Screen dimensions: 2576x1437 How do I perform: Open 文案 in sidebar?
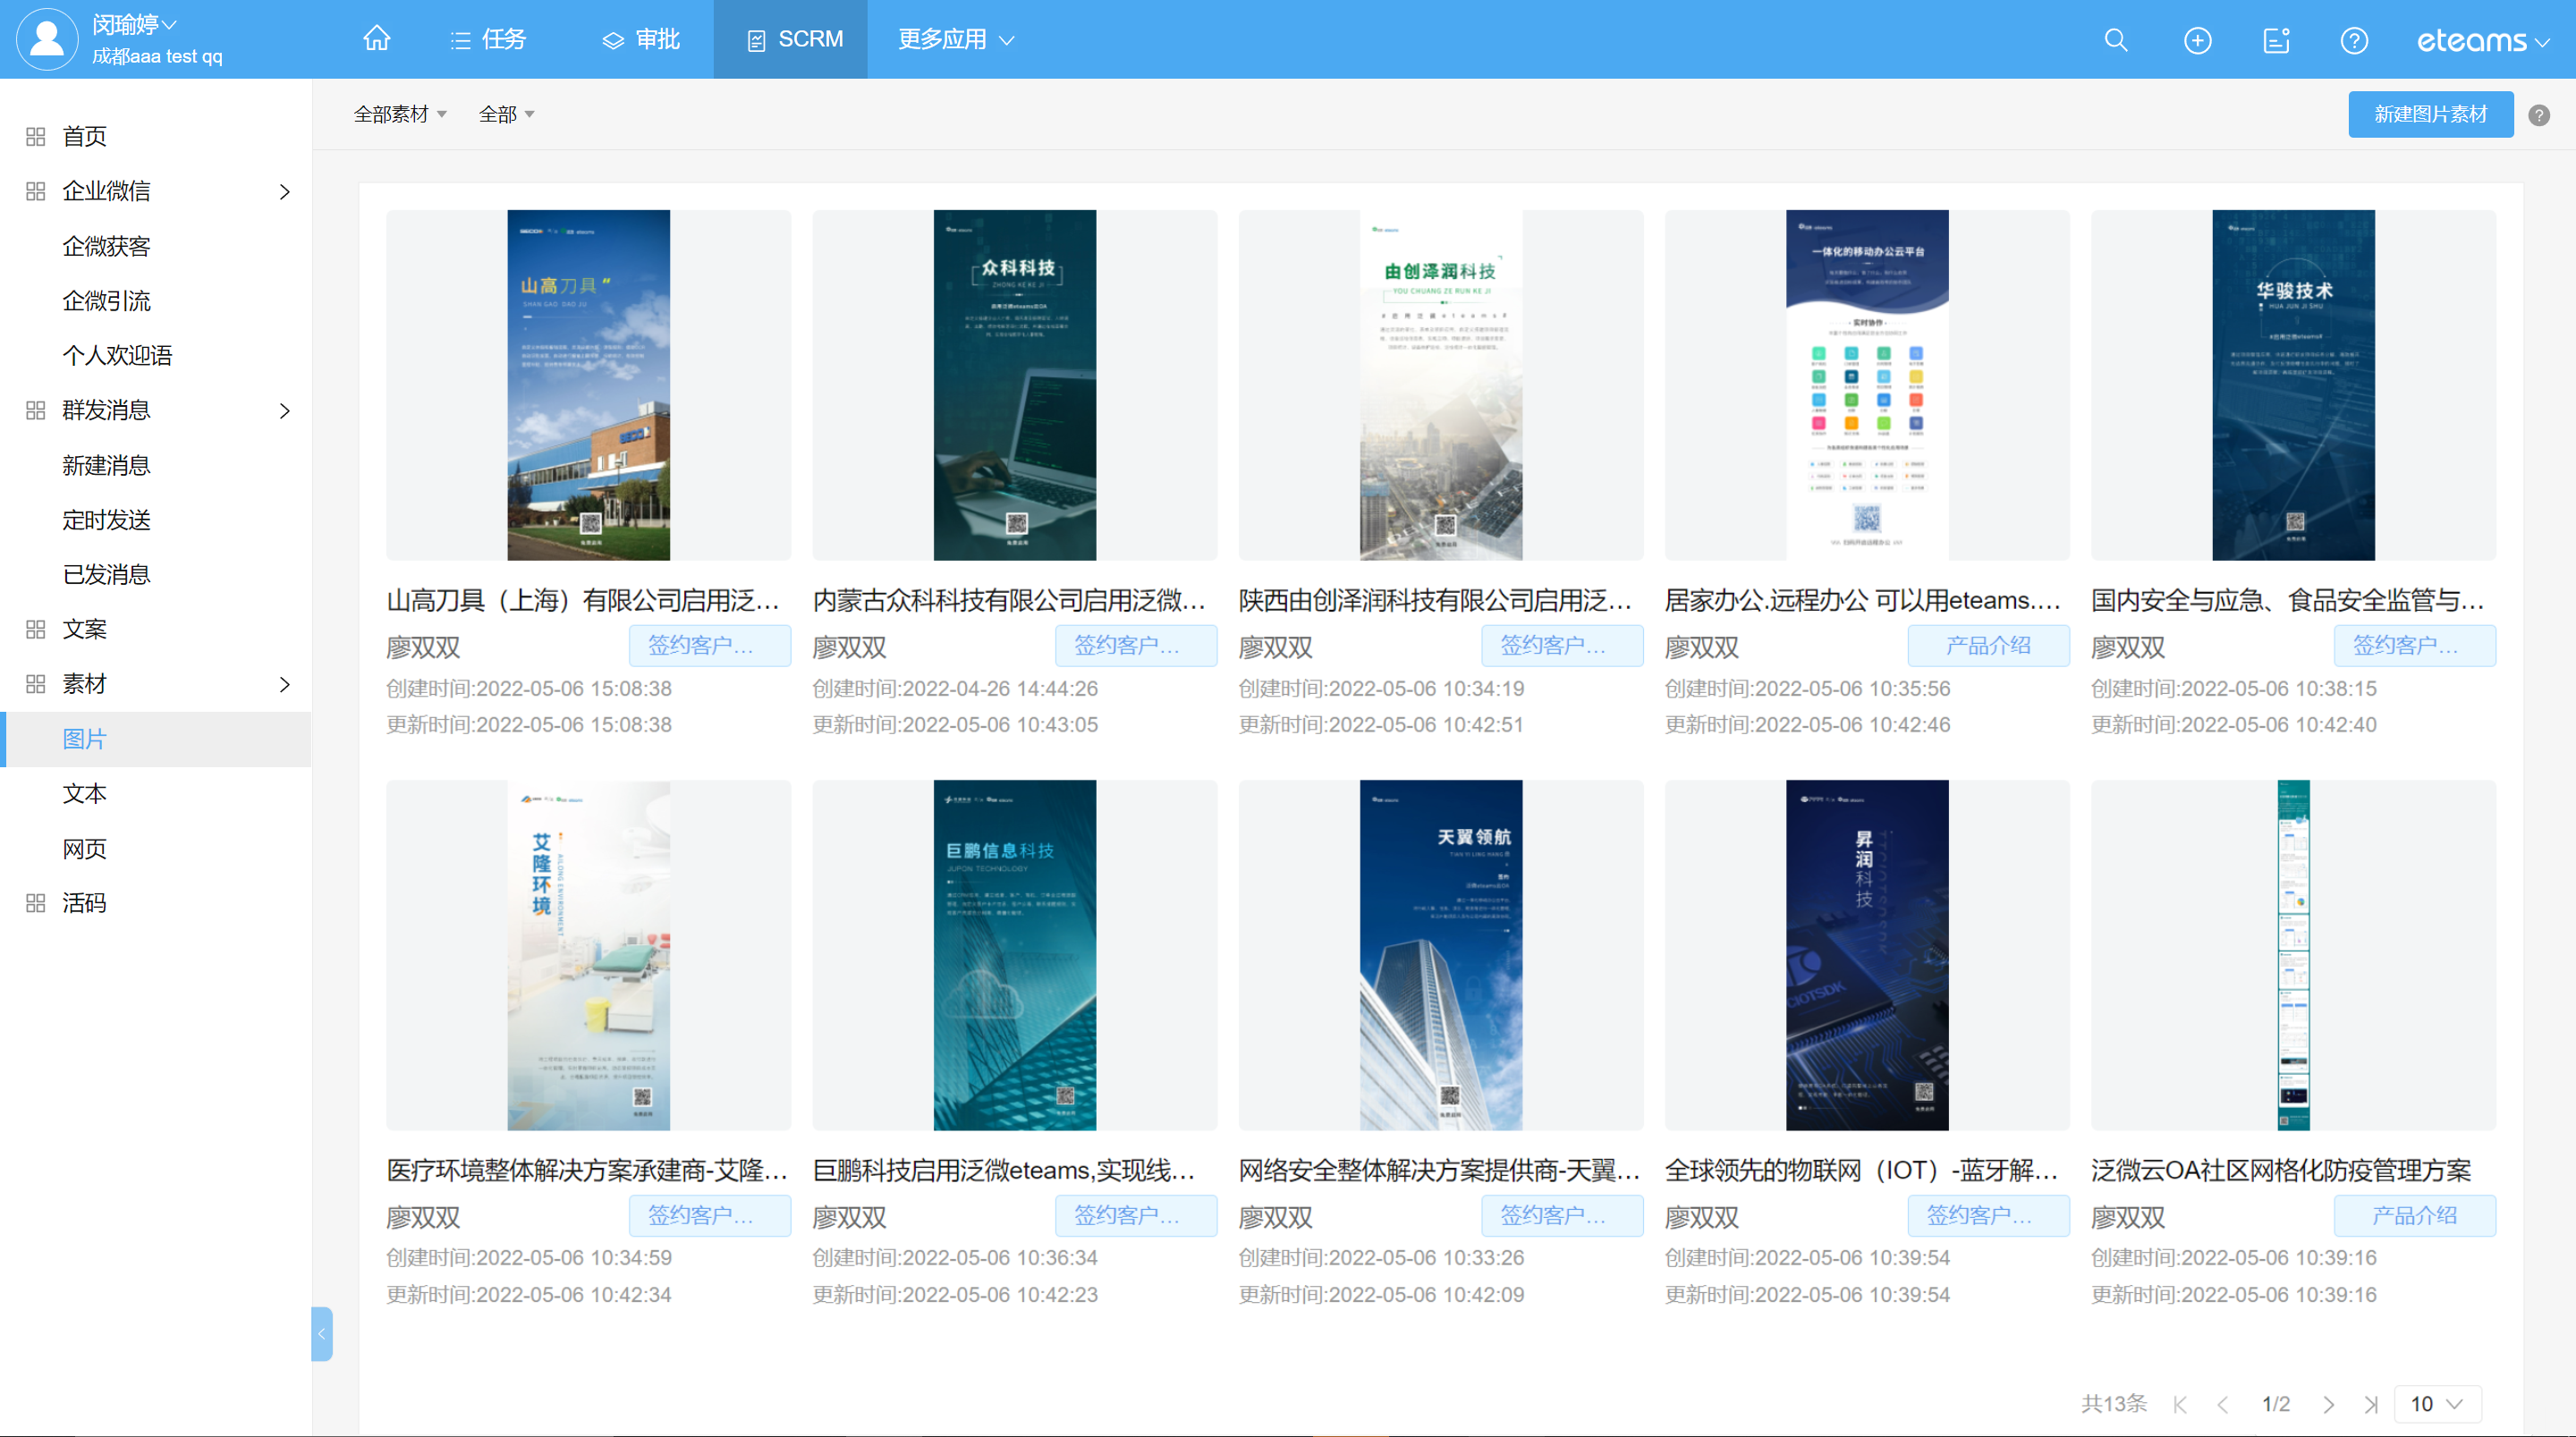(84, 629)
